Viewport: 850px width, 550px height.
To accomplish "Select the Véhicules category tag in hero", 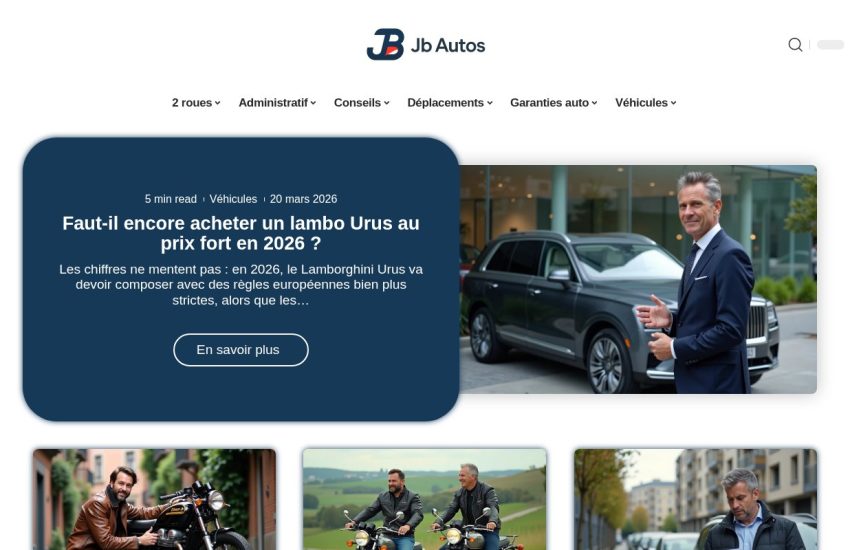I will point(233,199).
